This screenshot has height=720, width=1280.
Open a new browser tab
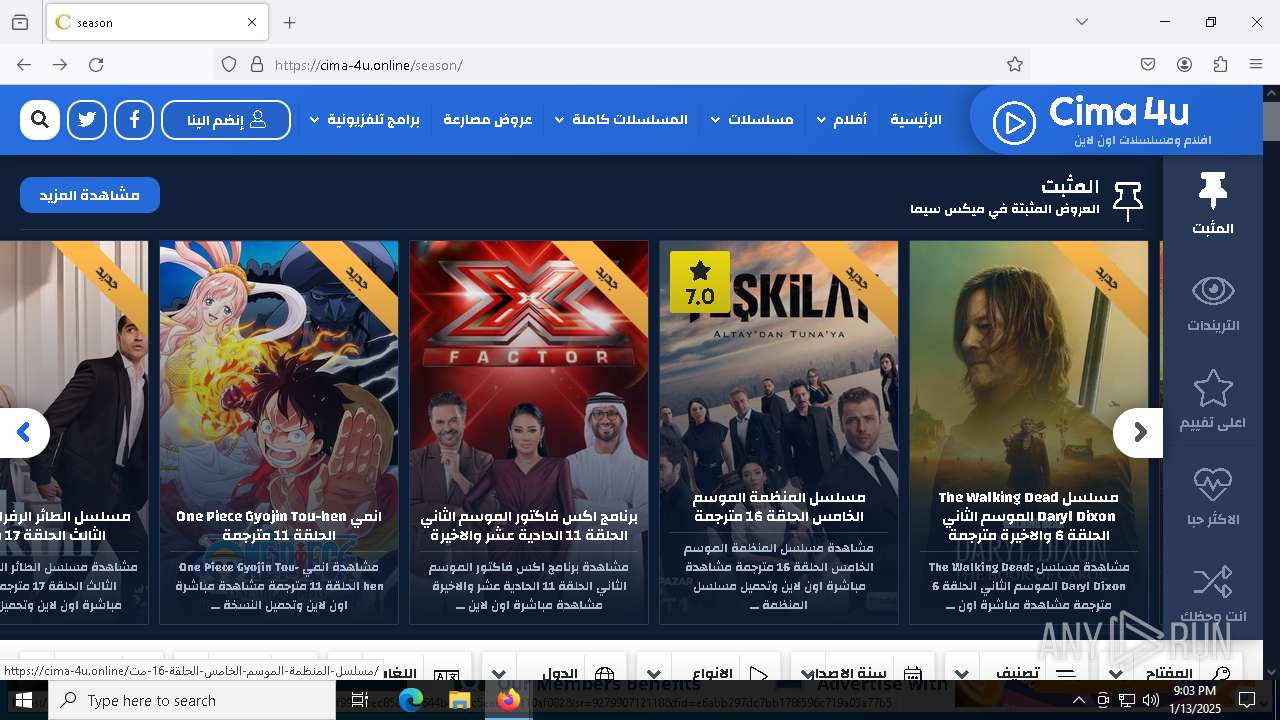click(x=290, y=22)
